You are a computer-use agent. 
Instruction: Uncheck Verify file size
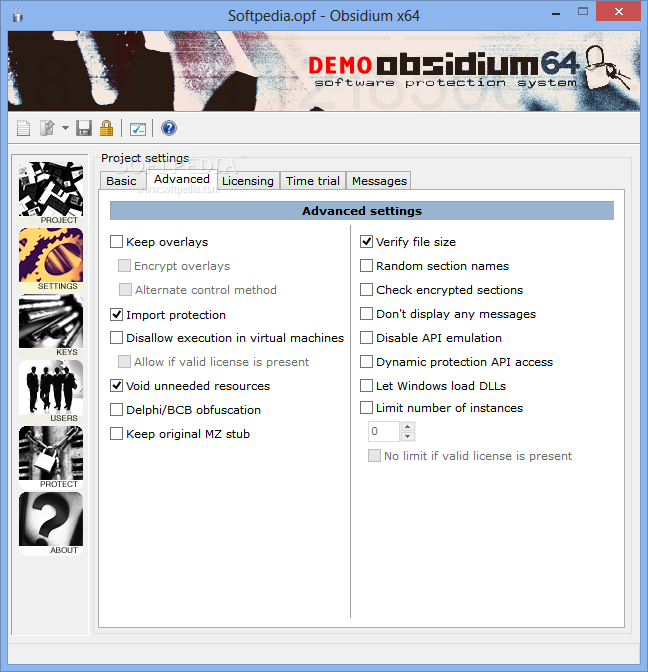pos(366,242)
